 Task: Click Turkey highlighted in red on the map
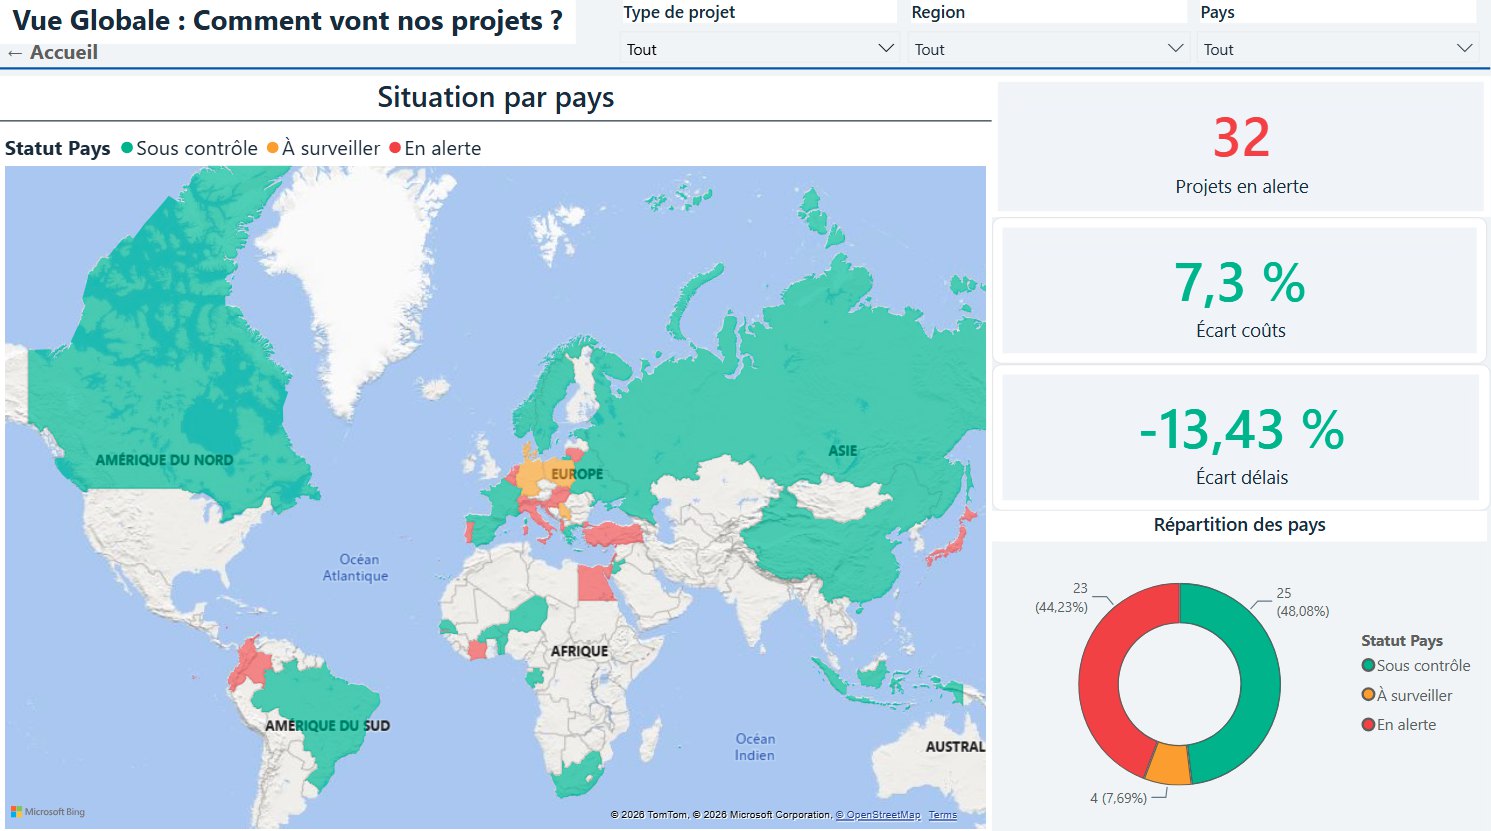pyautogui.click(x=612, y=534)
